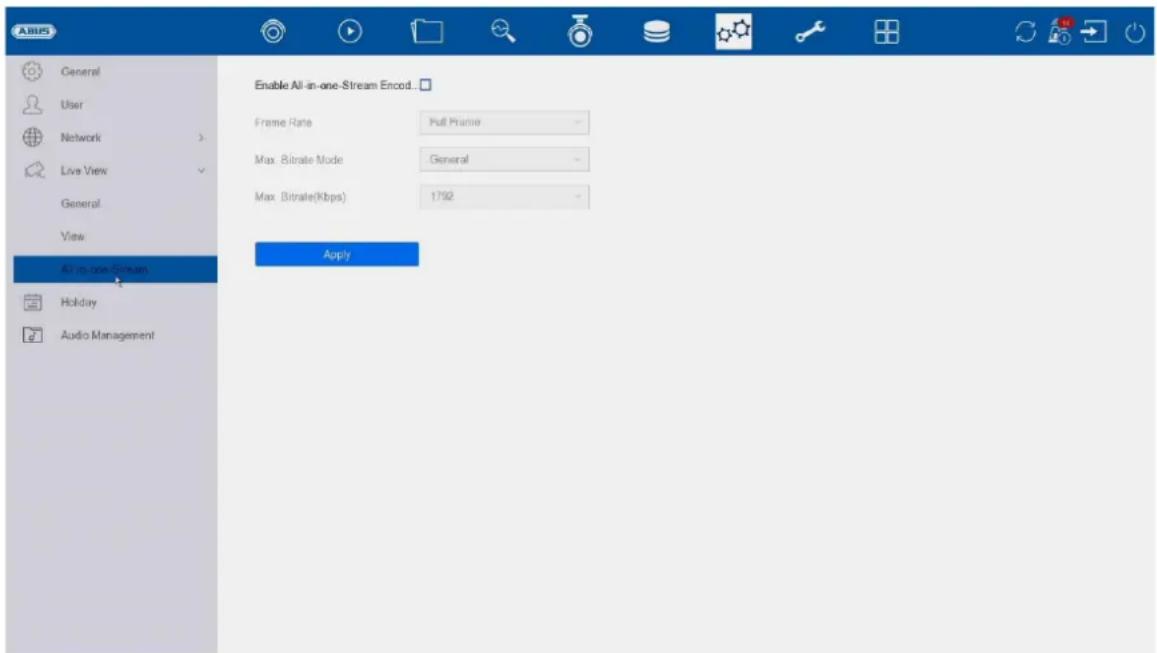Viewport: 1157px width, 653px height.
Task: Click the Audio Management music icon
Action: pyautogui.click(x=32, y=335)
